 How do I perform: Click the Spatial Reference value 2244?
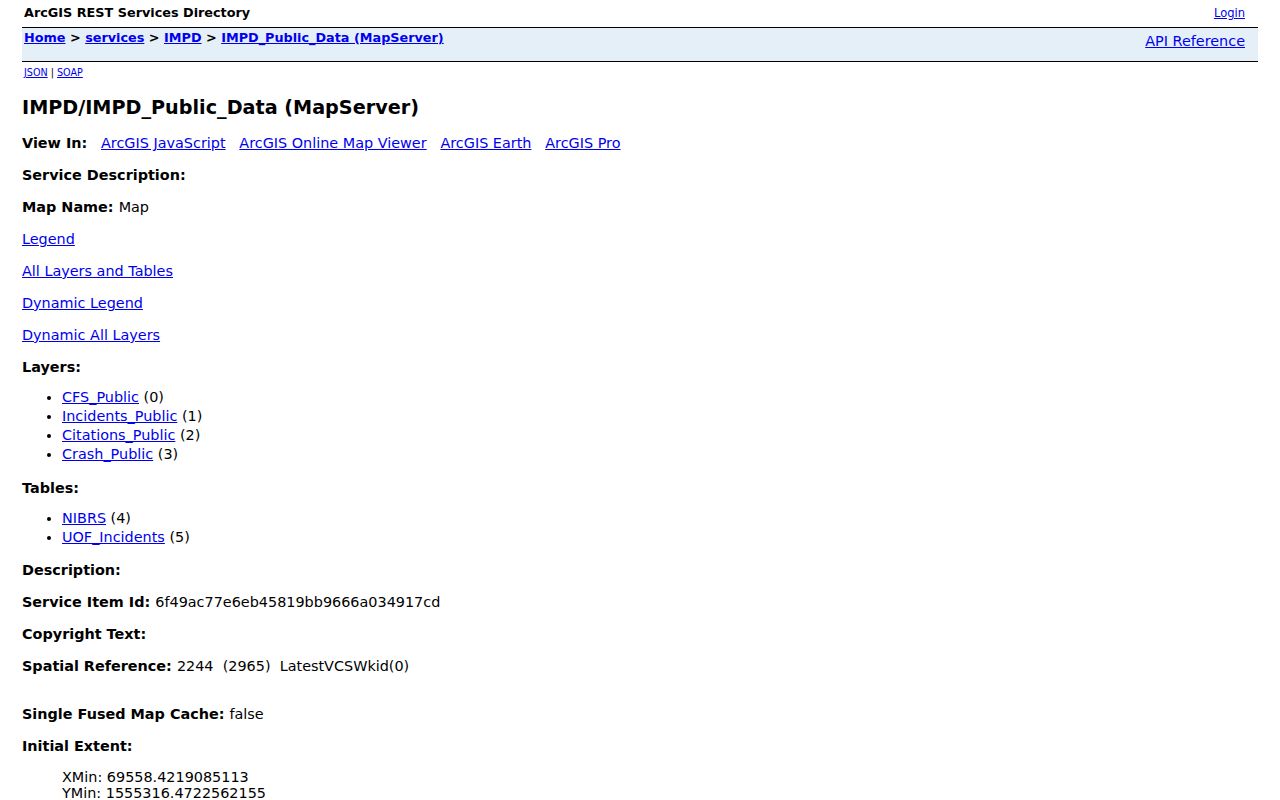[195, 666]
